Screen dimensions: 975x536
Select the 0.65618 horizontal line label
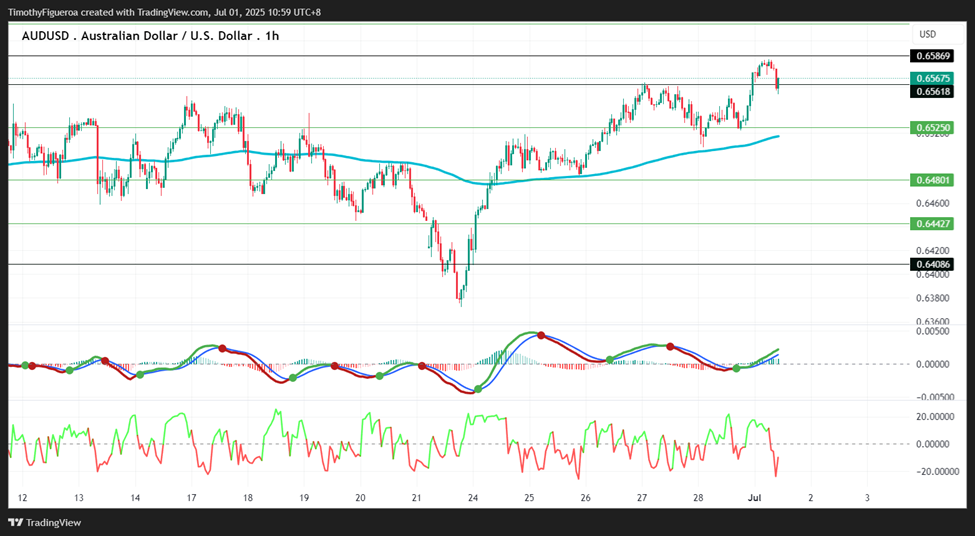point(931,91)
